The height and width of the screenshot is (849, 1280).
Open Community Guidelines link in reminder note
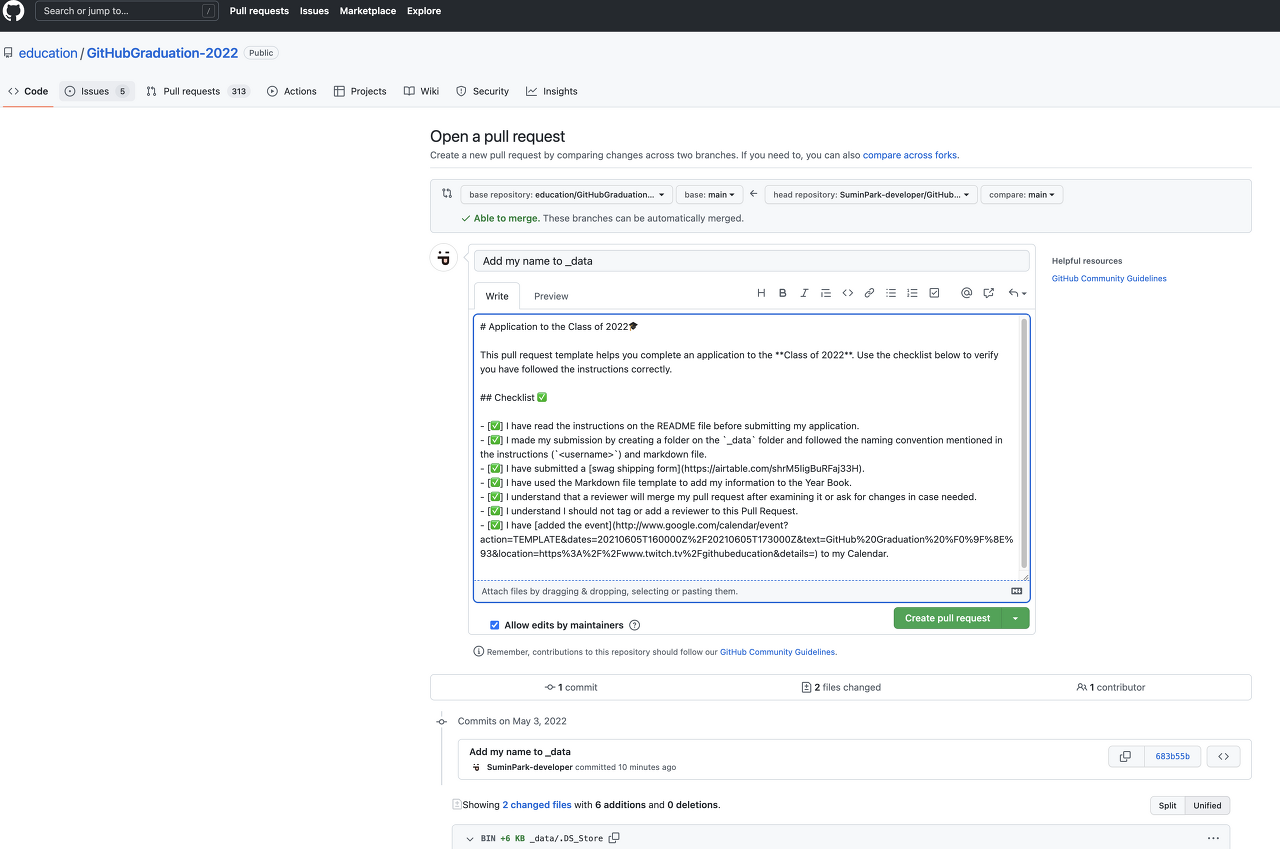click(778, 652)
